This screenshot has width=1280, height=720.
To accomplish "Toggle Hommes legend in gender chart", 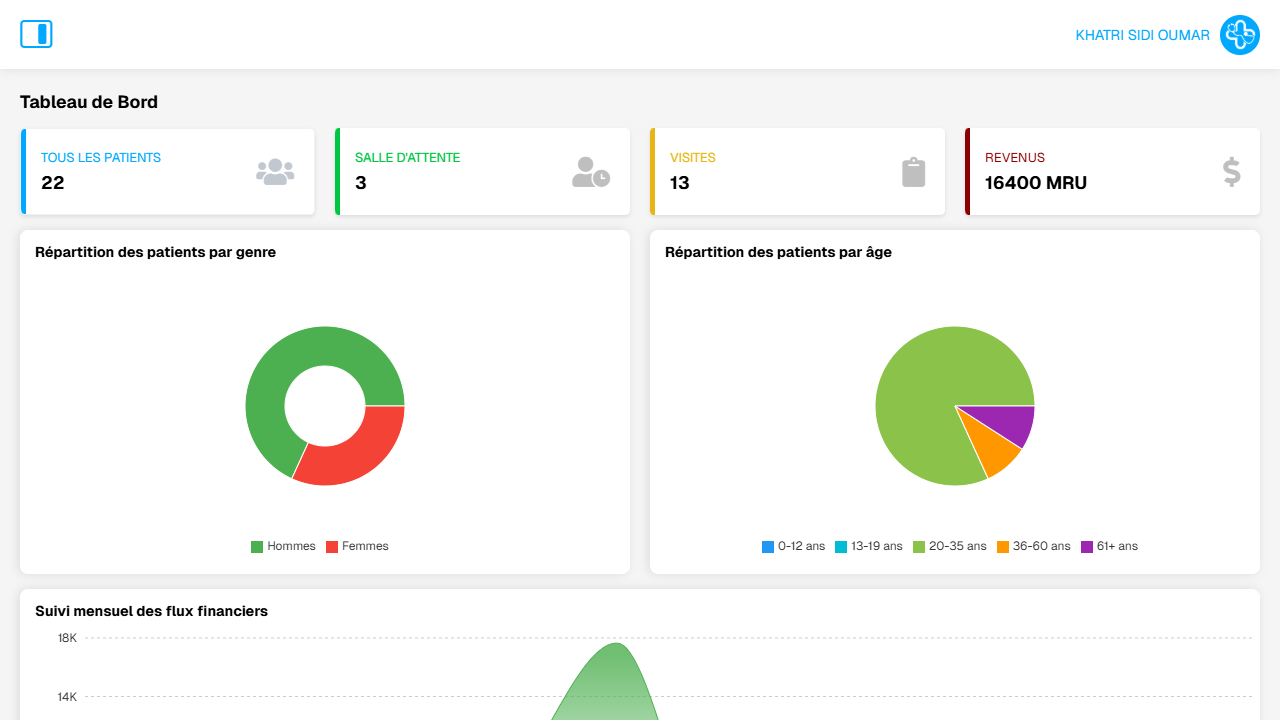I will click(x=283, y=546).
